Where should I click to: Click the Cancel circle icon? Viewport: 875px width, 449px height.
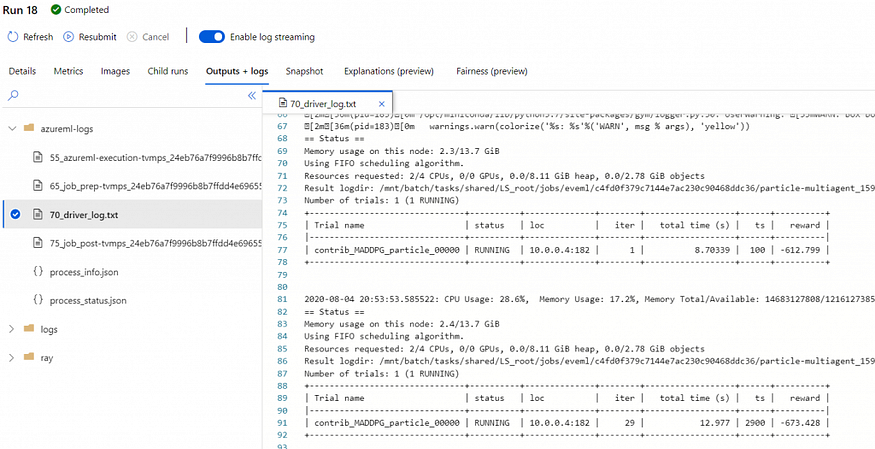tap(132, 37)
